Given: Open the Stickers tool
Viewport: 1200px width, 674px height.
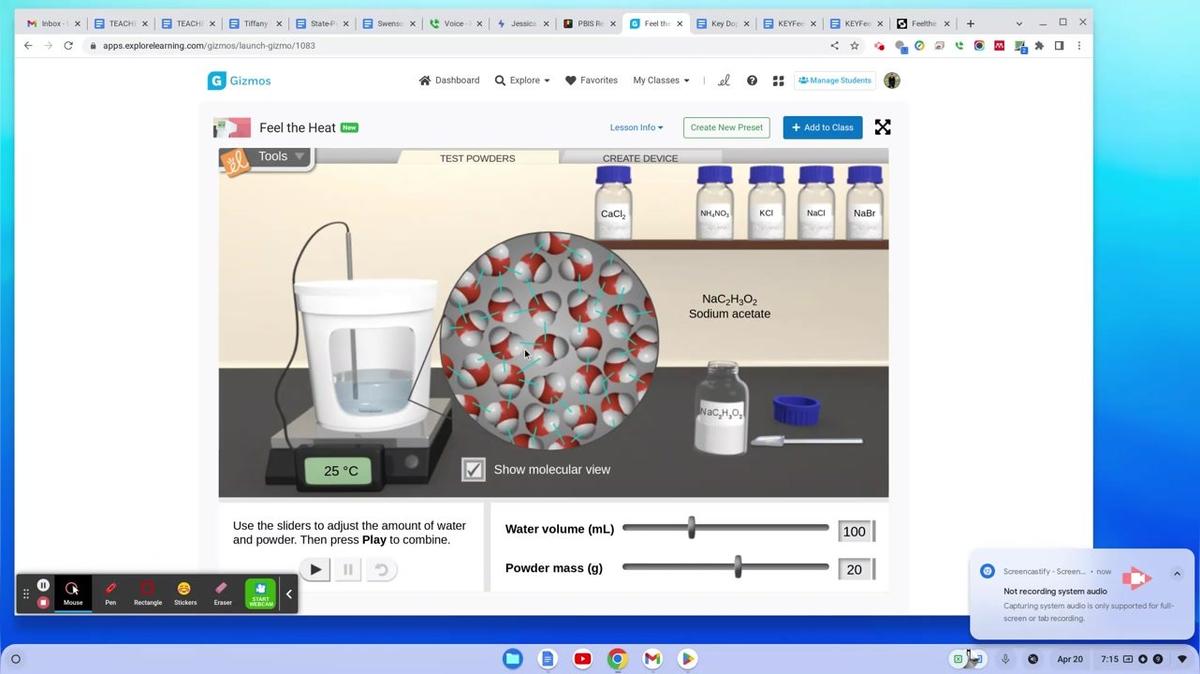Looking at the screenshot, I should click(185, 592).
